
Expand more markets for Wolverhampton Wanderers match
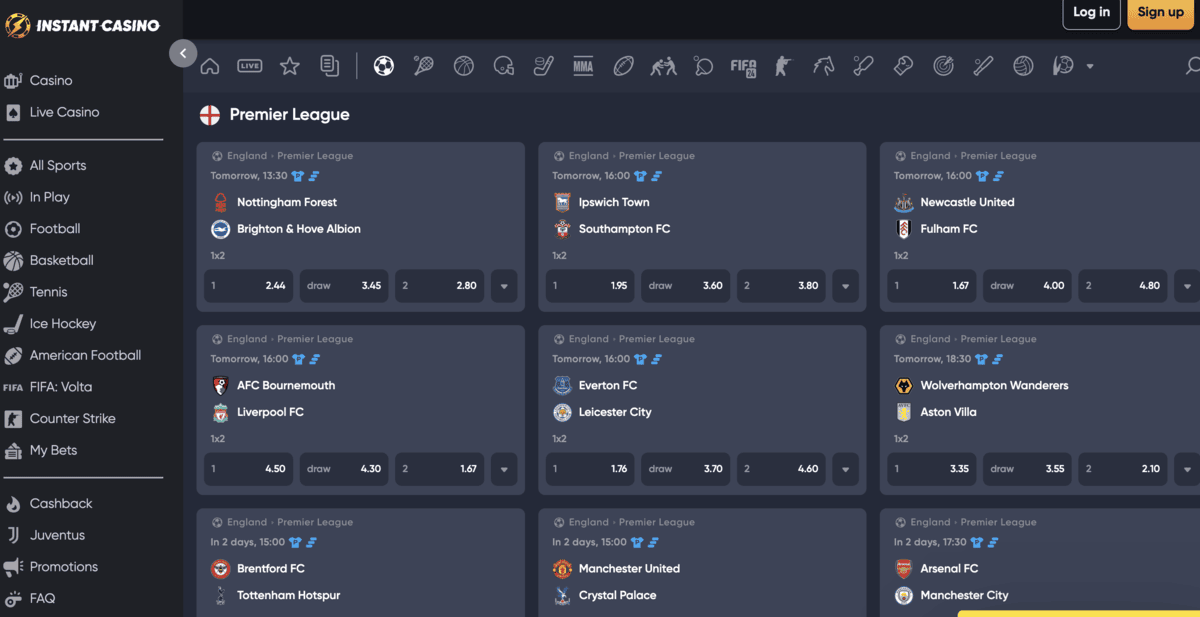point(1187,469)
